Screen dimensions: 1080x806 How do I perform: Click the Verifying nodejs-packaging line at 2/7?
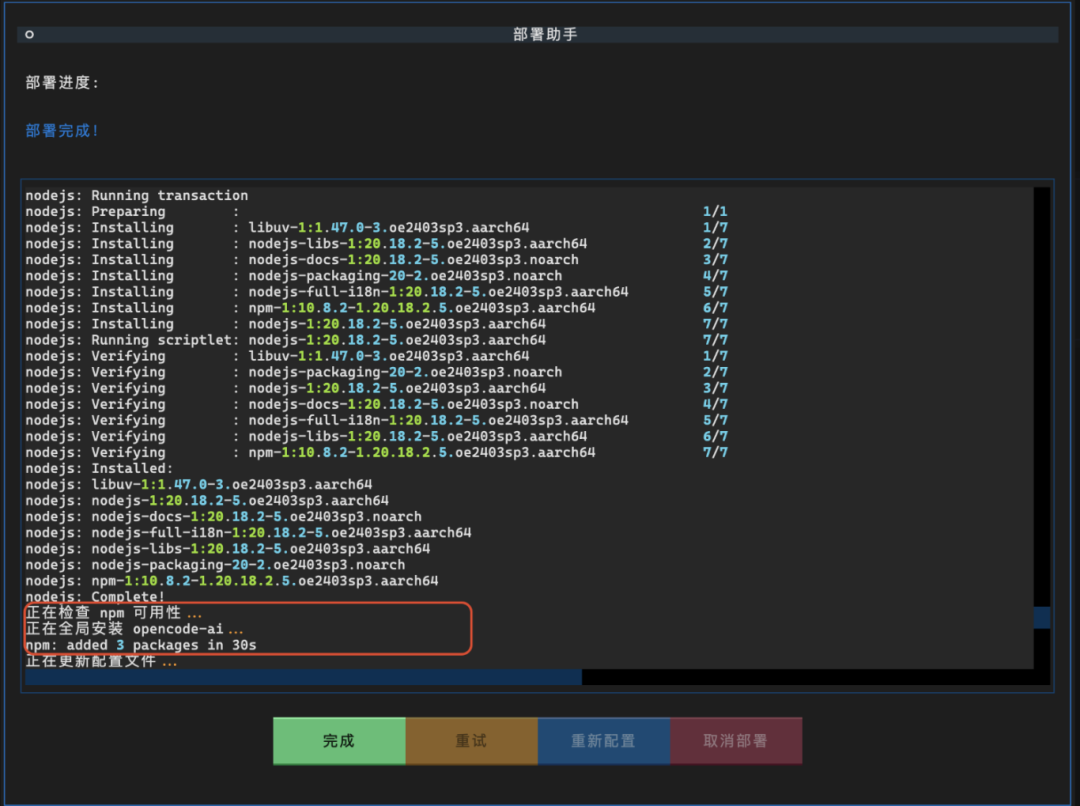pos(376,372)
